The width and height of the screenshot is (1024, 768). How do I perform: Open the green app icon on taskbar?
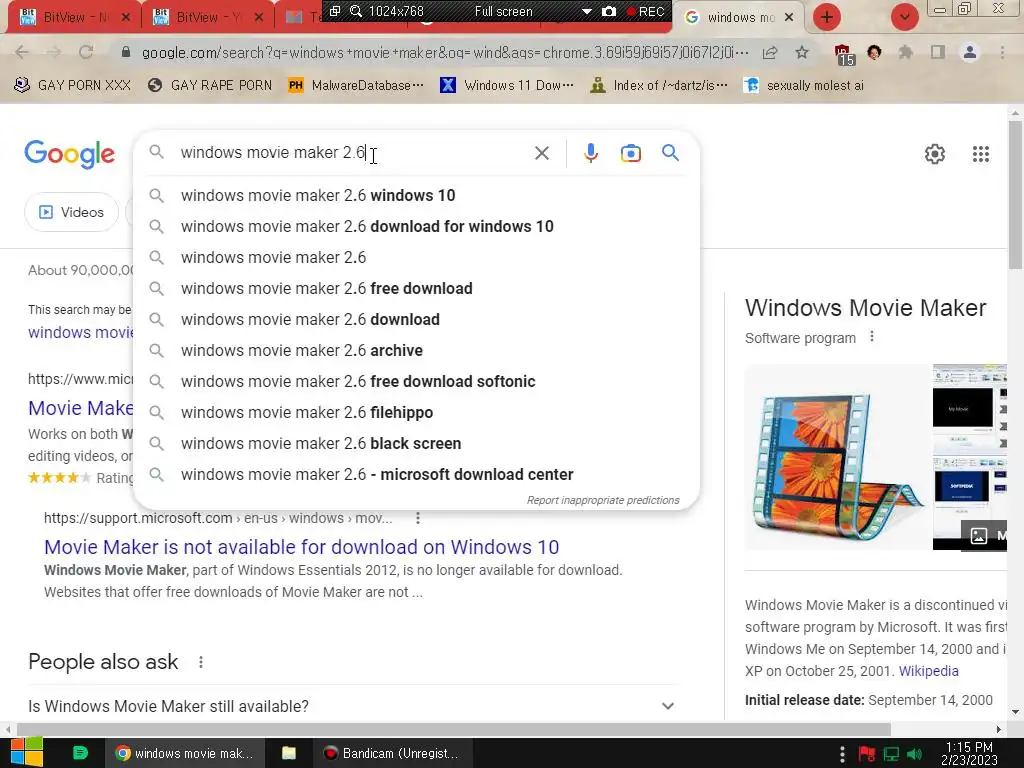(80, 753)
